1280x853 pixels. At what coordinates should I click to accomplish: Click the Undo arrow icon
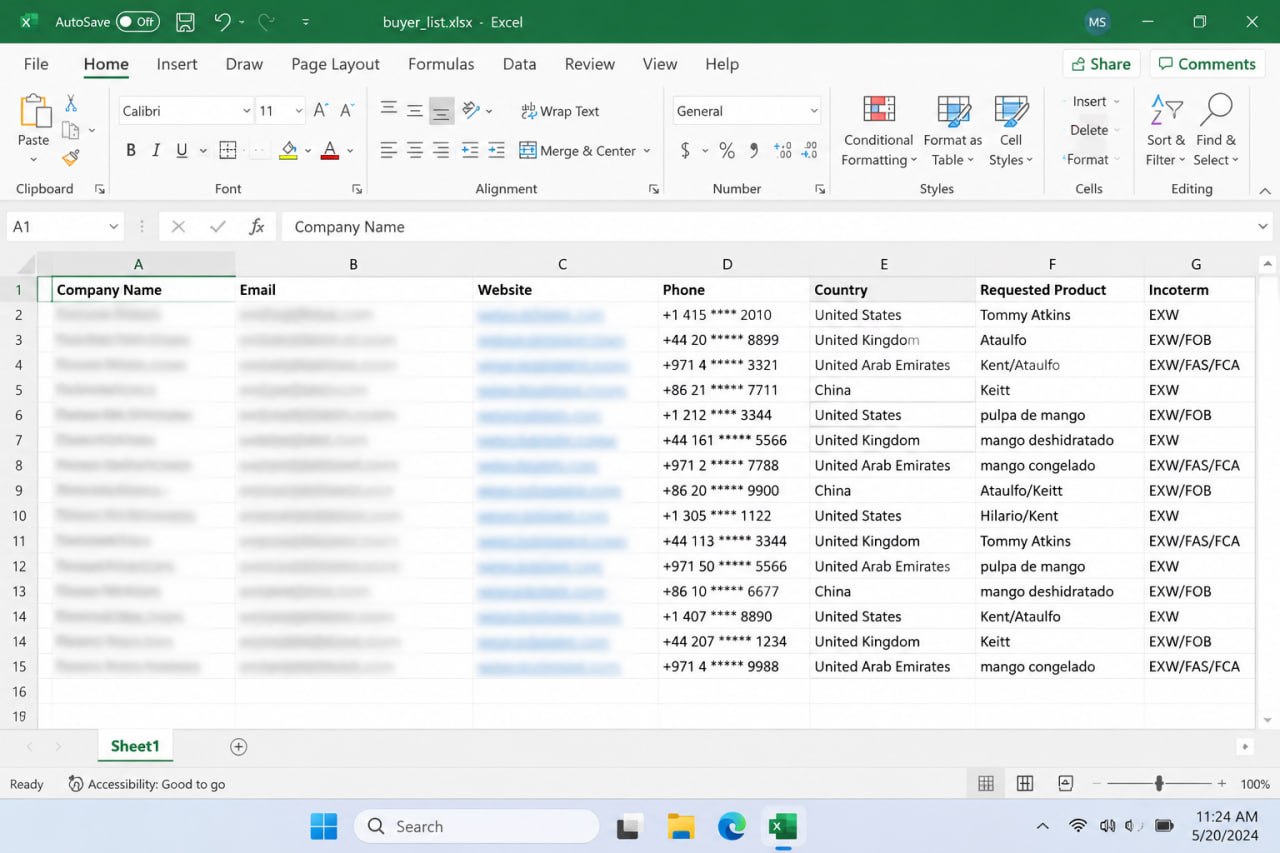tap(222, 22)
